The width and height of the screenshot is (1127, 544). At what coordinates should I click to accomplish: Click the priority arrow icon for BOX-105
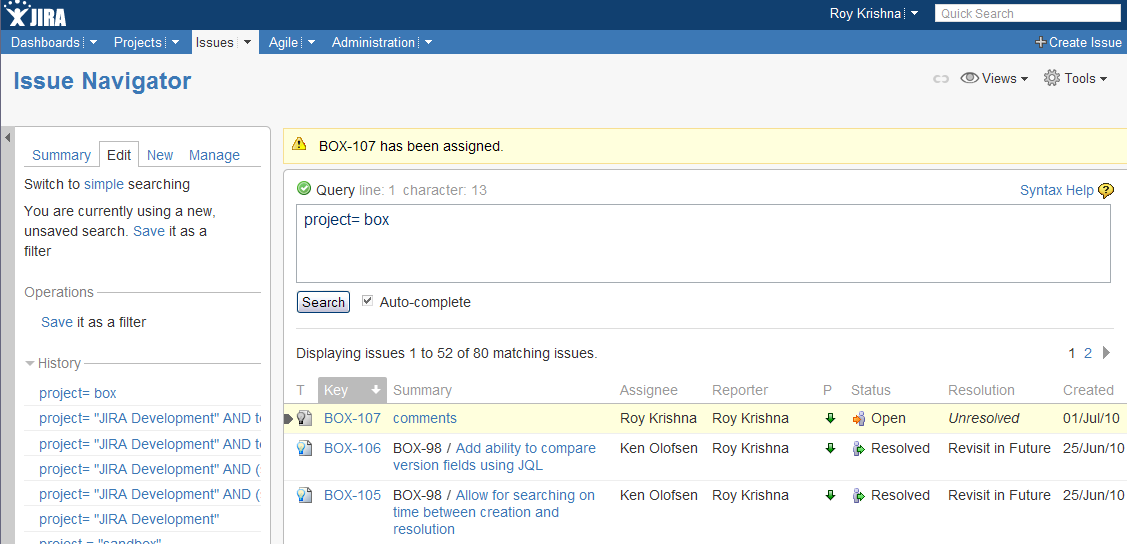coord(830,495)
